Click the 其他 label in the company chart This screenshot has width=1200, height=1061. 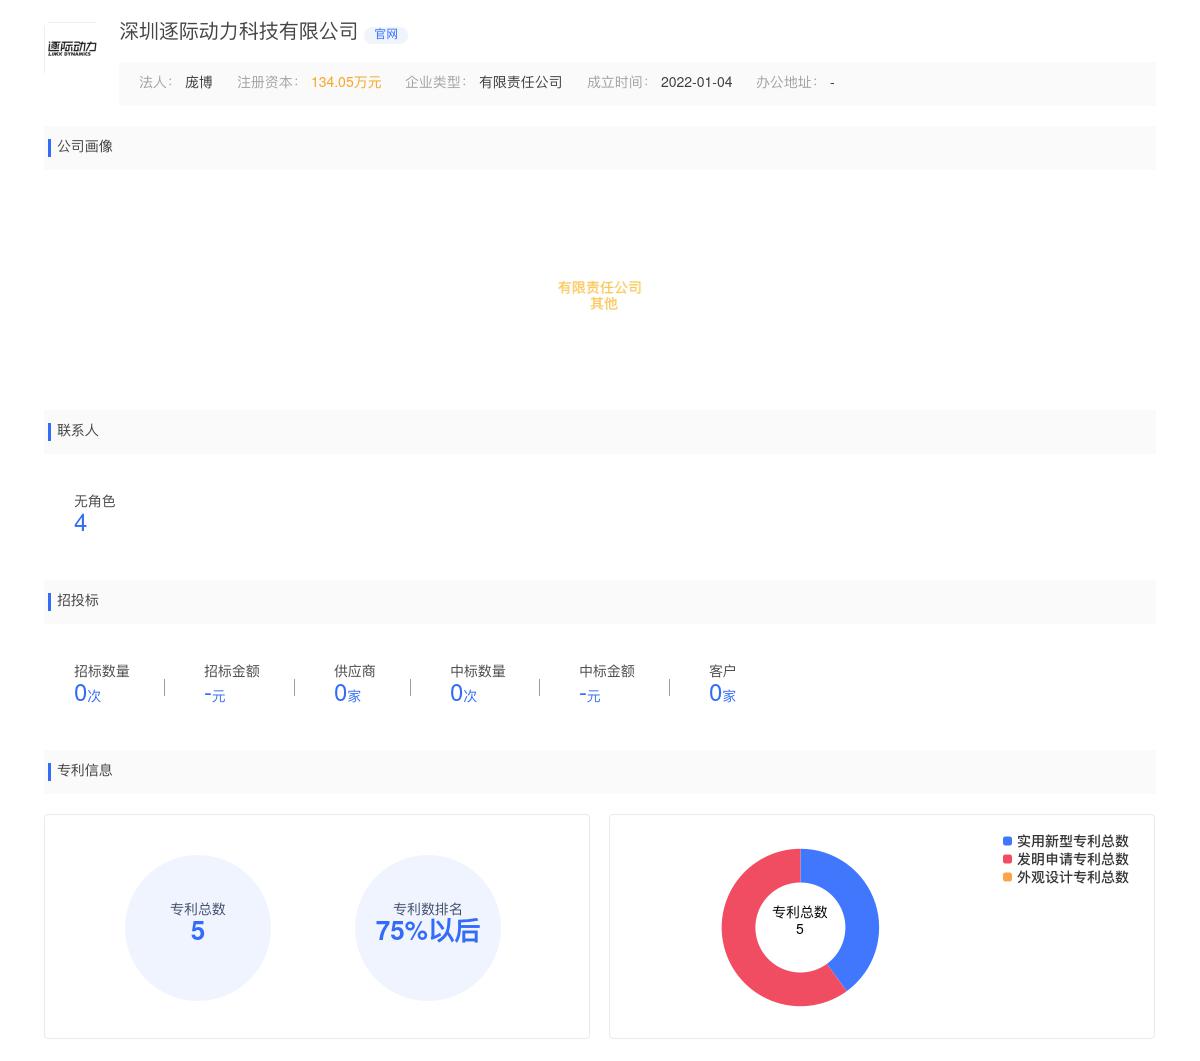pyautogui.click(x=603, y=304)
